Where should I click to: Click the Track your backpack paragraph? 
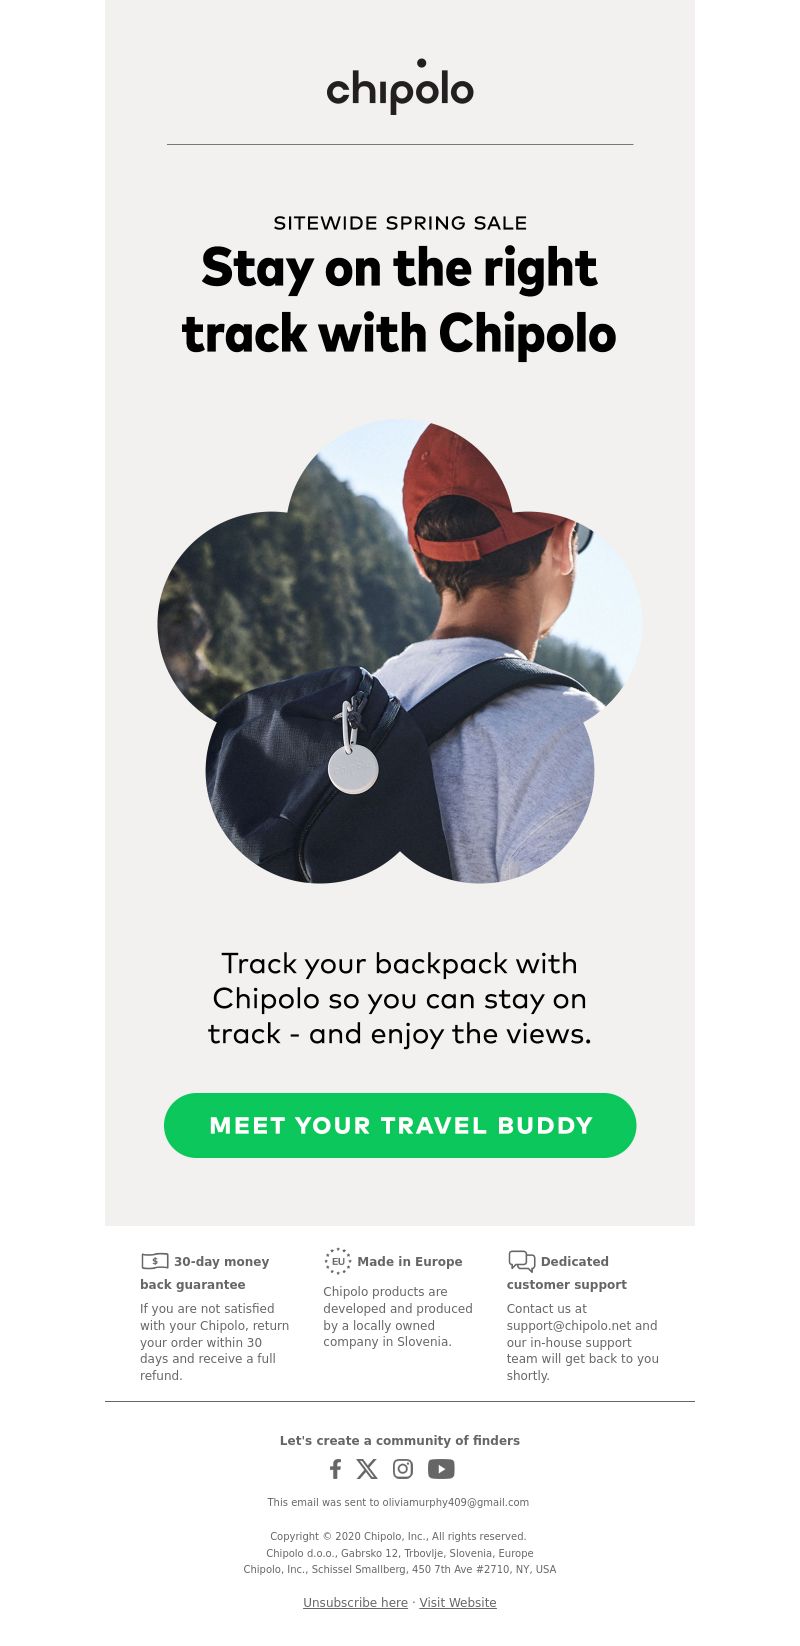pos(400,998)
